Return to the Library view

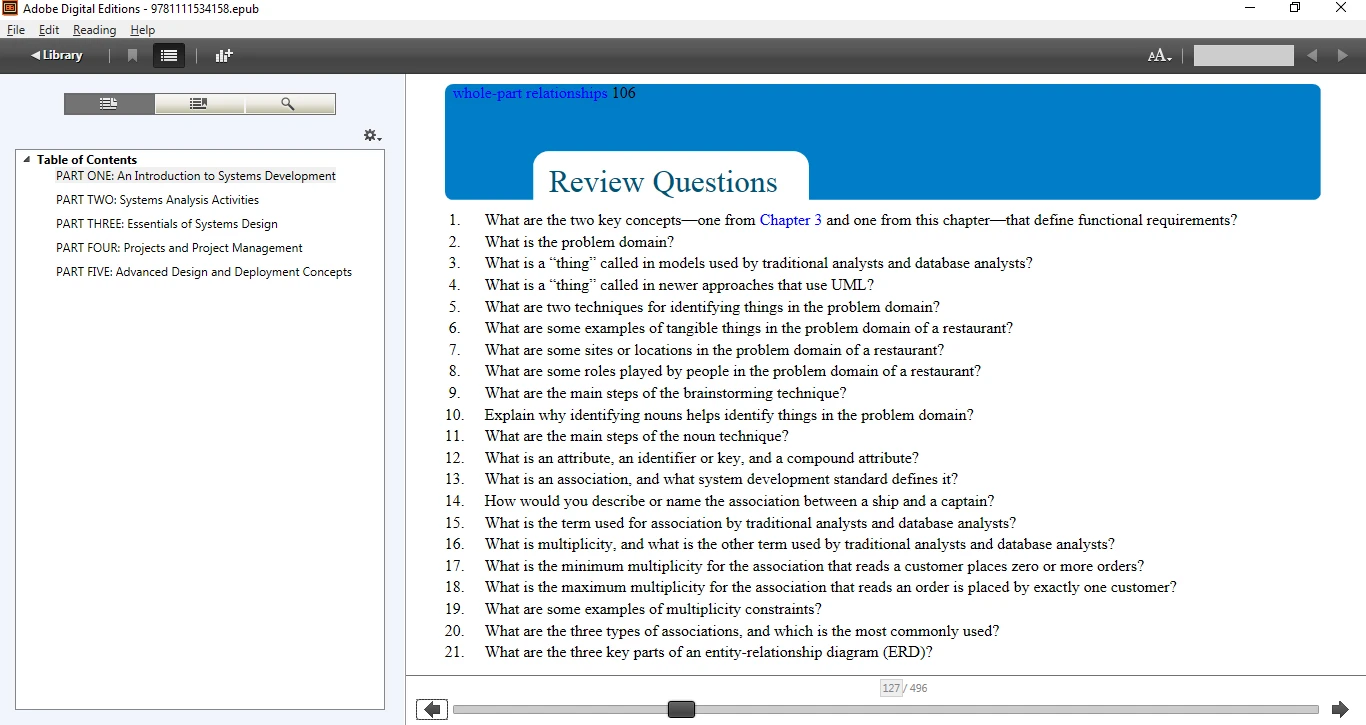(57, 55)
